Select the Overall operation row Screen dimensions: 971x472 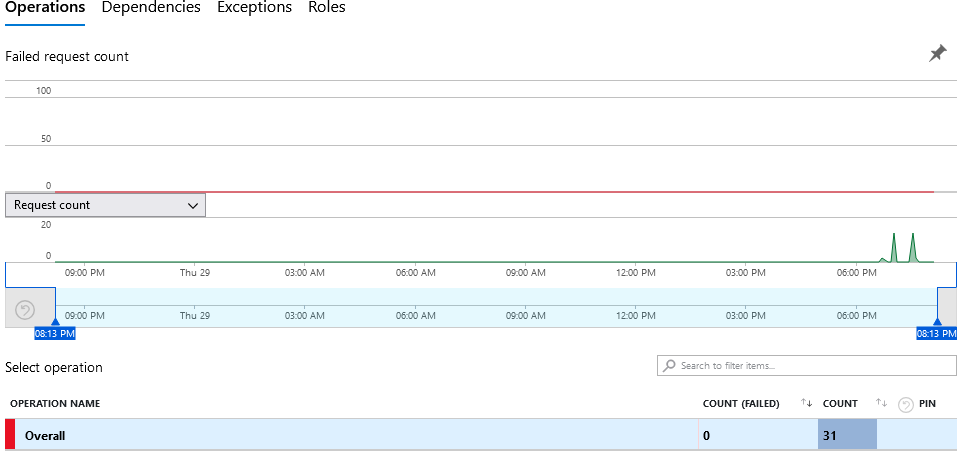(x=350, y=435)
